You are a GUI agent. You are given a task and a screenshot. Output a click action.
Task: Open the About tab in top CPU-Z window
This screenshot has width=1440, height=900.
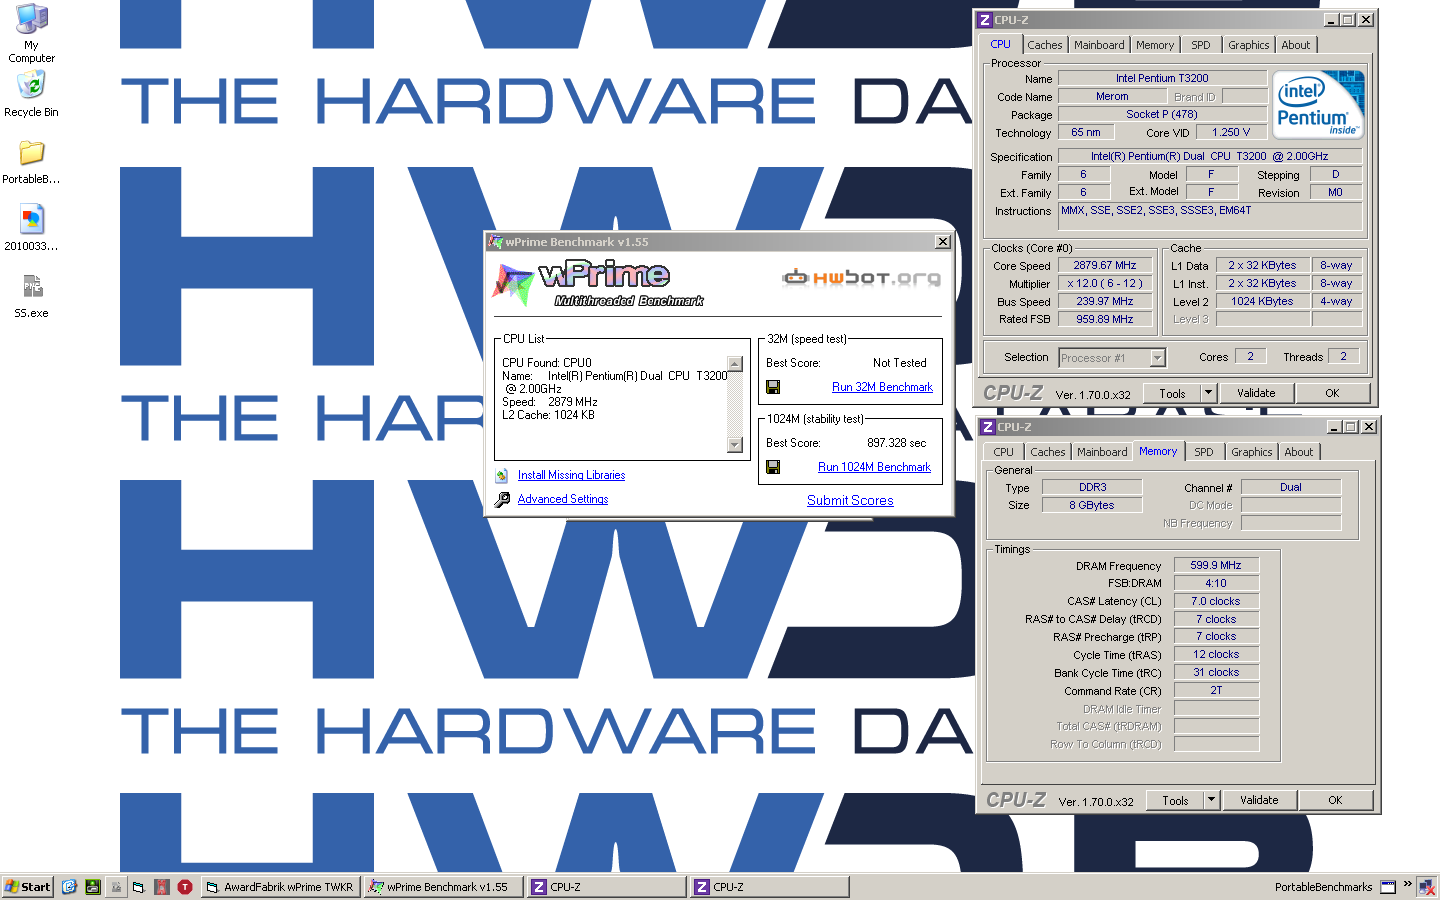1296,45
